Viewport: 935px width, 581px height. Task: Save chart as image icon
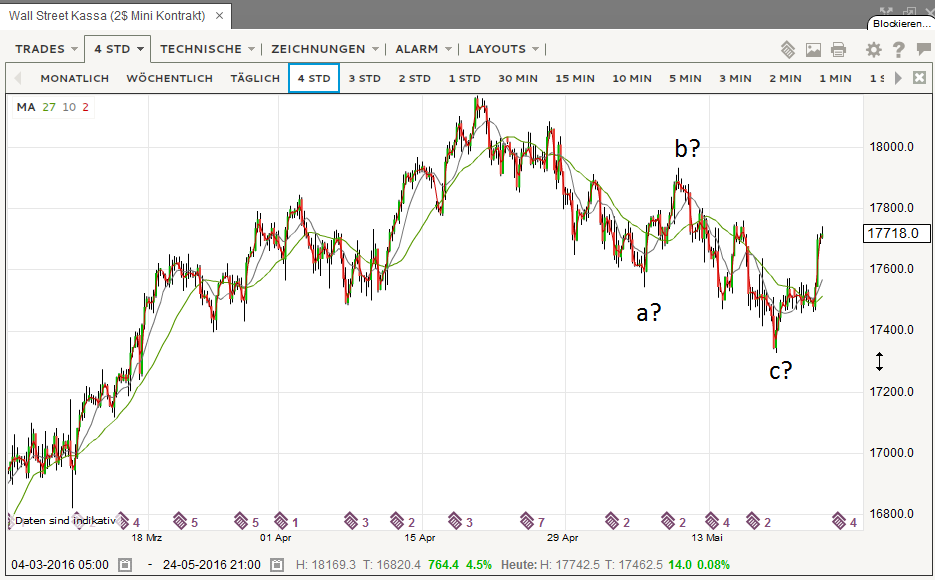tap(813, 49)
